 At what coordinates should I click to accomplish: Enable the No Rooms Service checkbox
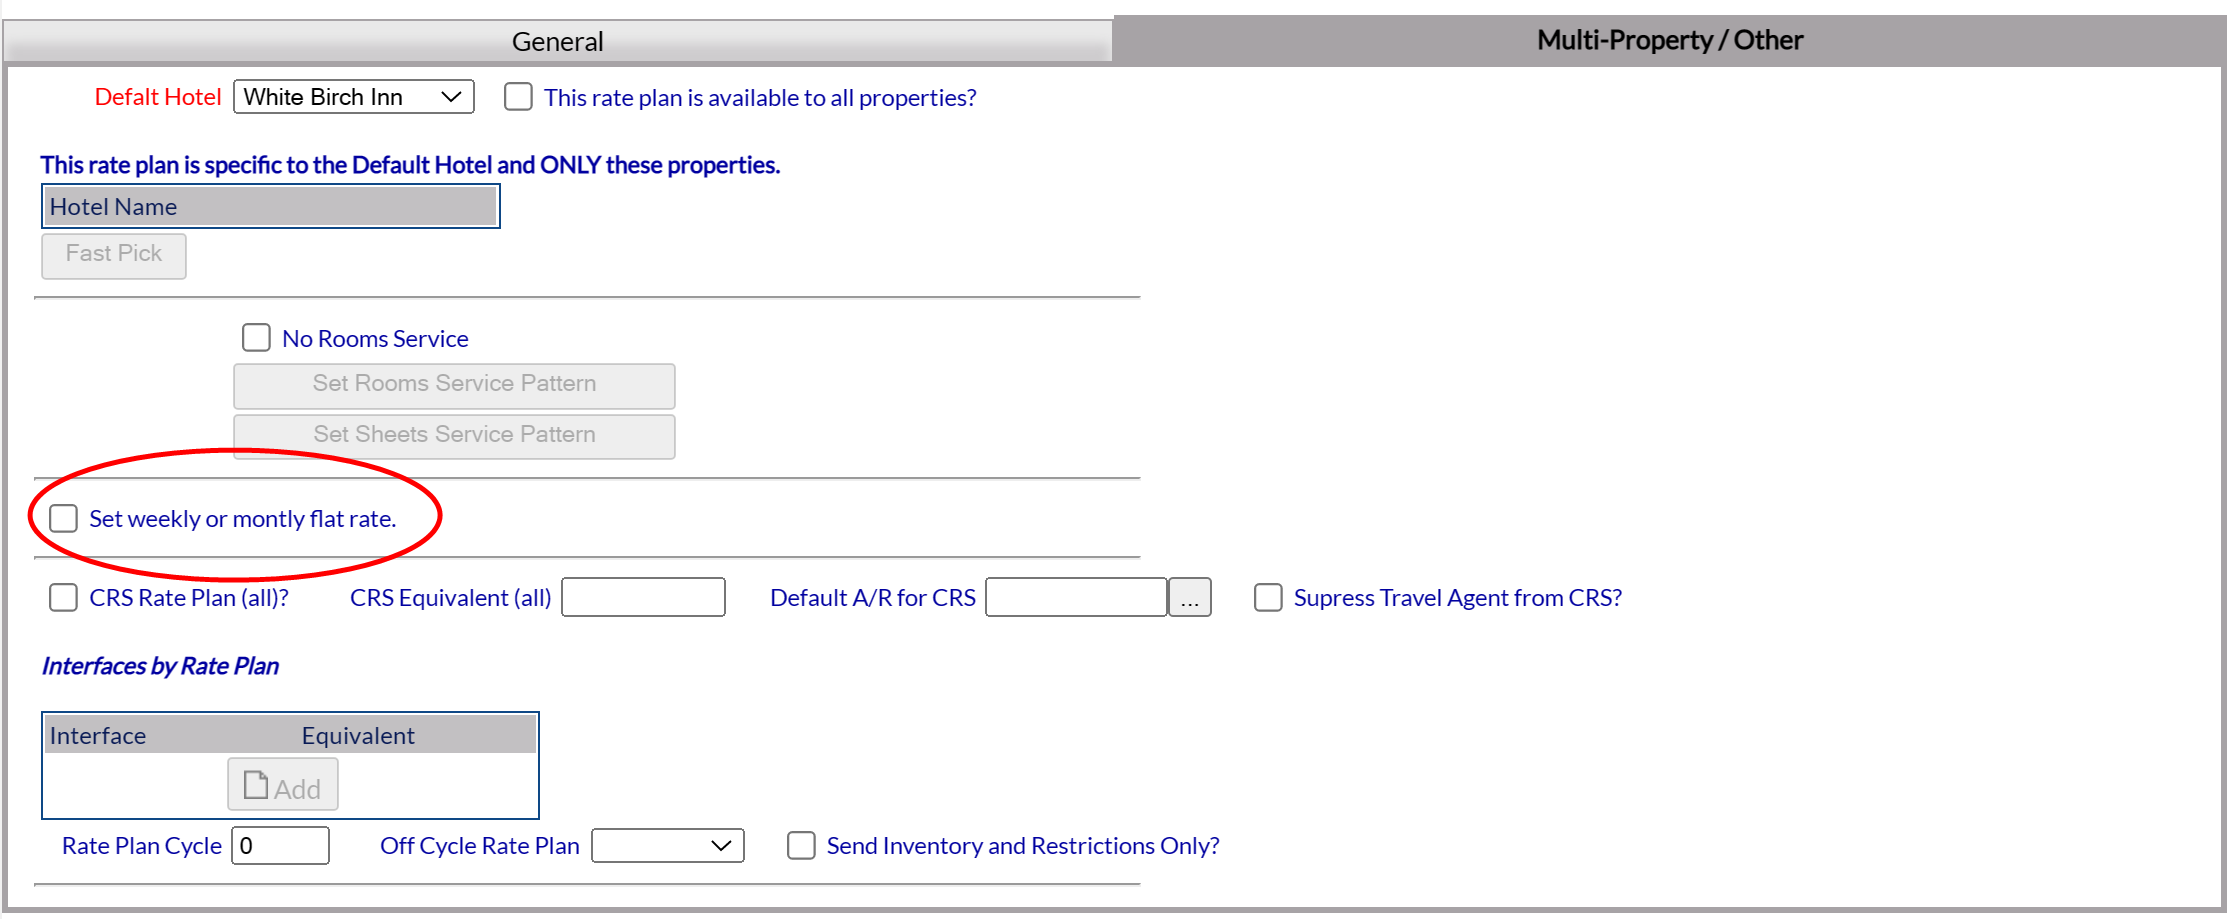coord(256,338)
